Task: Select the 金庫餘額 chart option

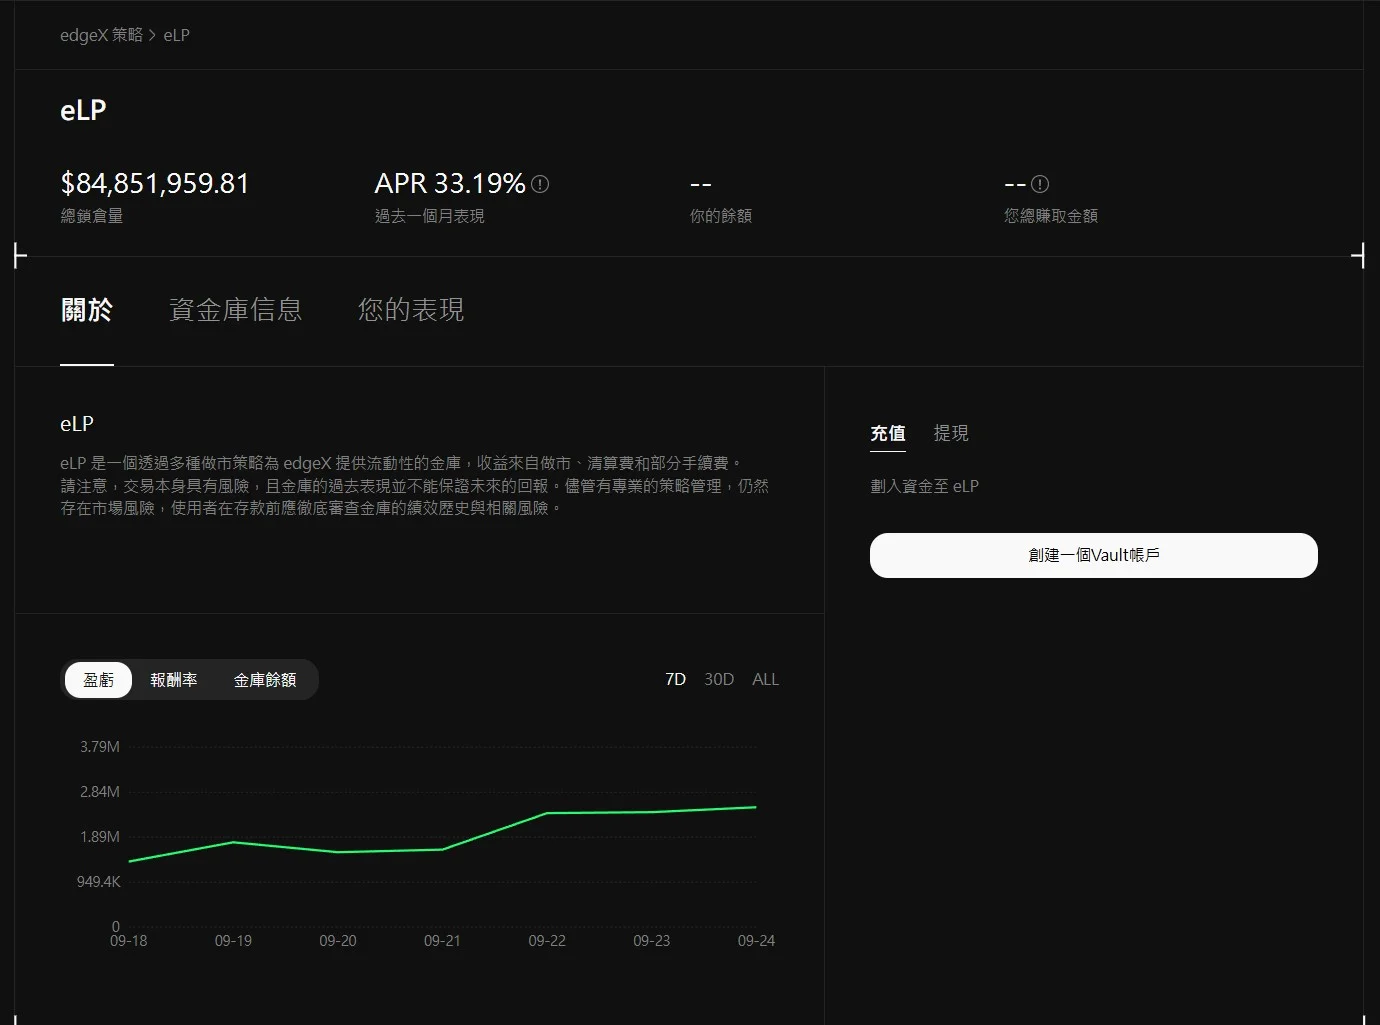Action: click(x=265, y=679)
